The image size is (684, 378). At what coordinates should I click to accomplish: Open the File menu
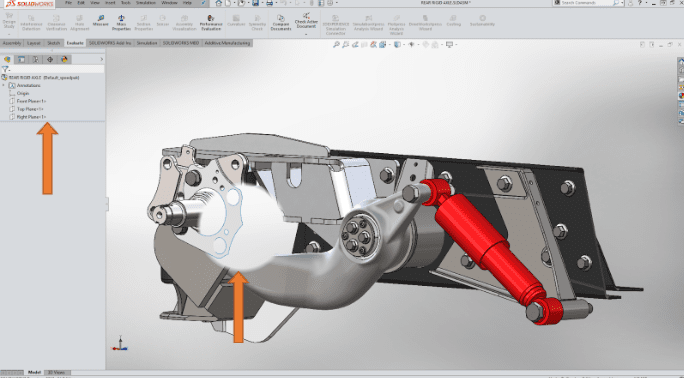coord(68,3)
